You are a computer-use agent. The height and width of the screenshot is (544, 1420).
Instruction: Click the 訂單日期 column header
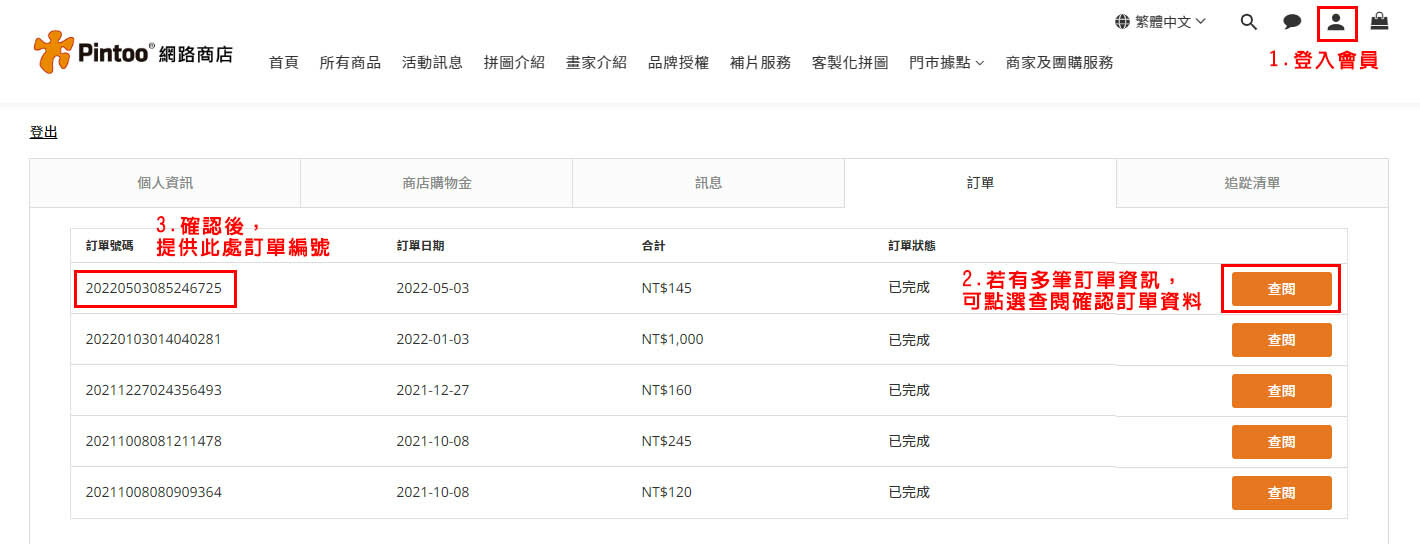[x=420, y=246]
